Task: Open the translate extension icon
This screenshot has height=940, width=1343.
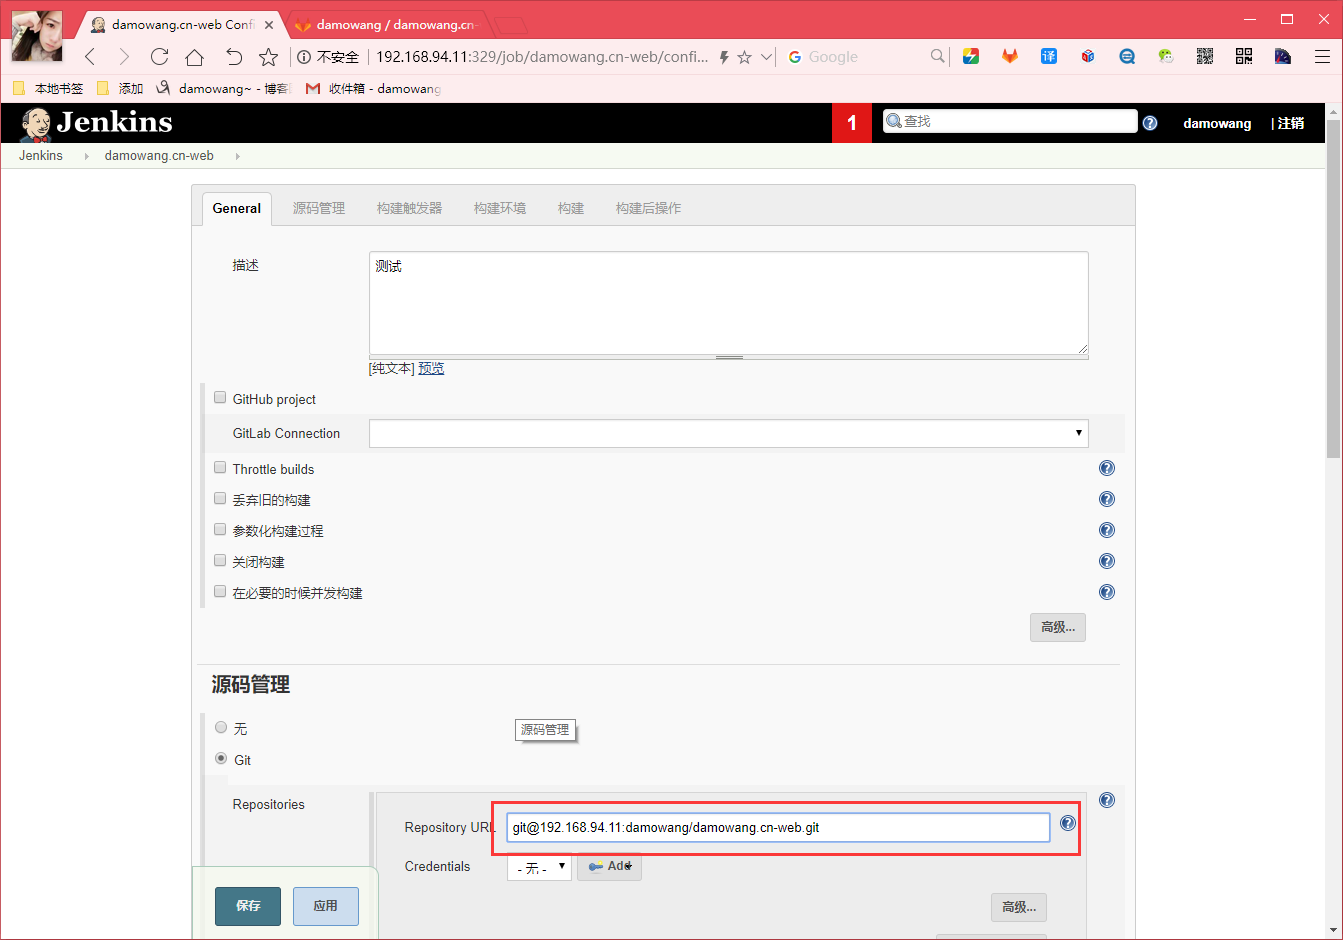Action: click(x=1049, y=56)
